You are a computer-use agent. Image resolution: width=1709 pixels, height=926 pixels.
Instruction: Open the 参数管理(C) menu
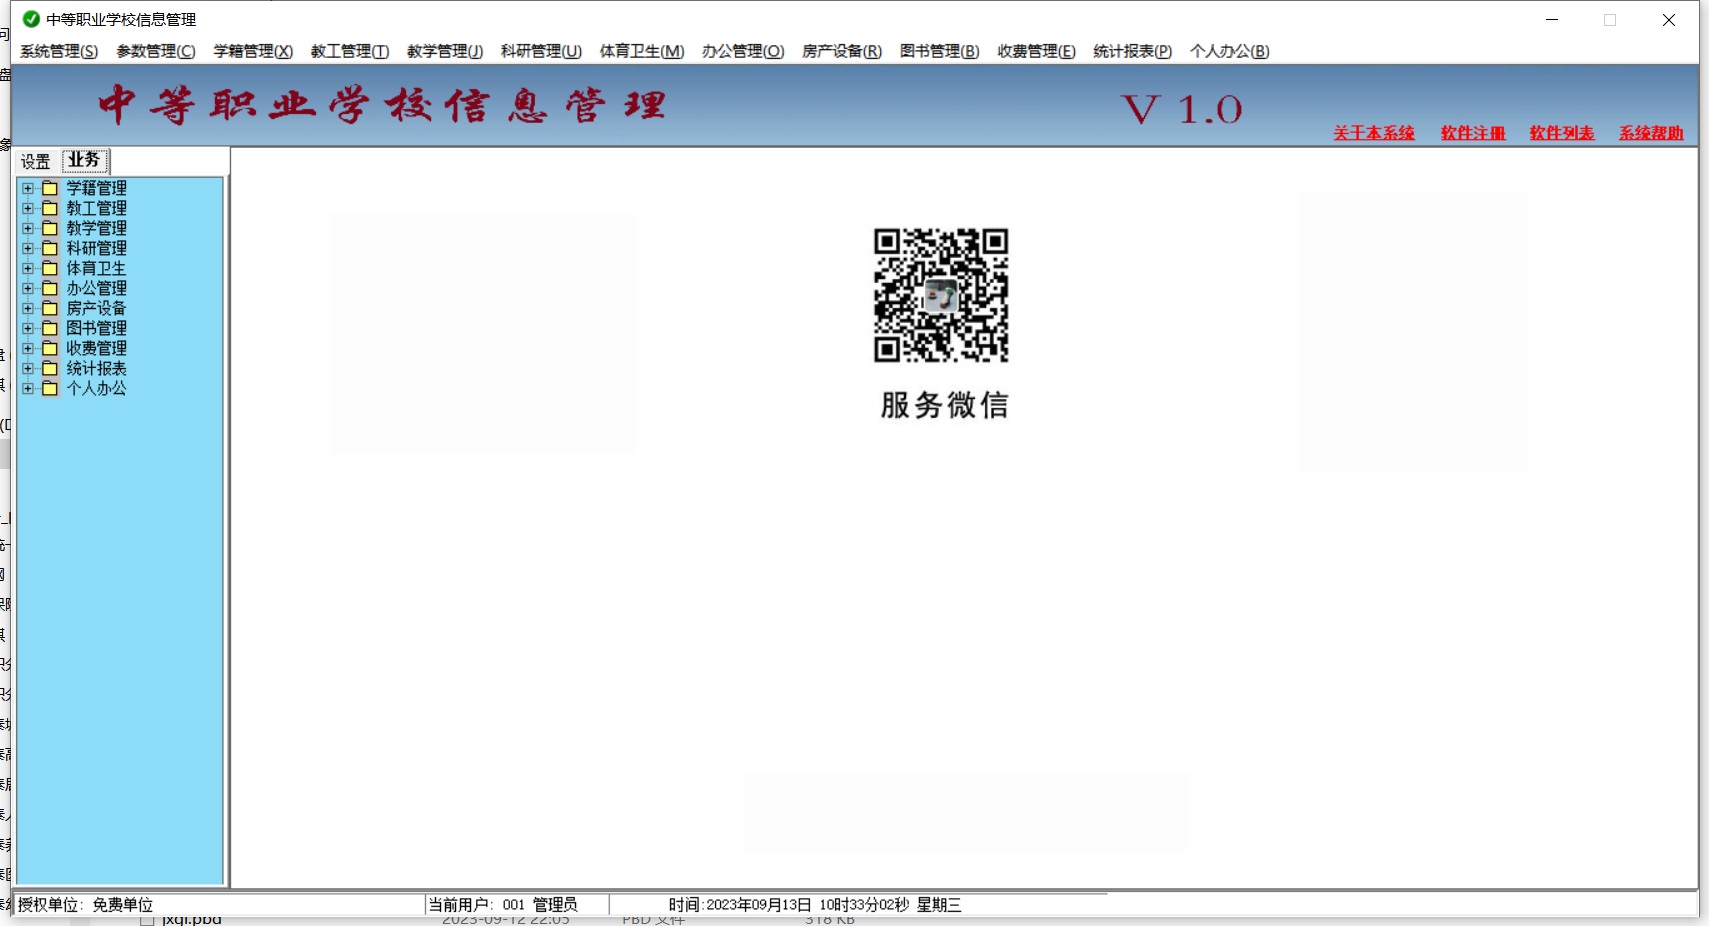pyautogui.click(x=155, y=51)
